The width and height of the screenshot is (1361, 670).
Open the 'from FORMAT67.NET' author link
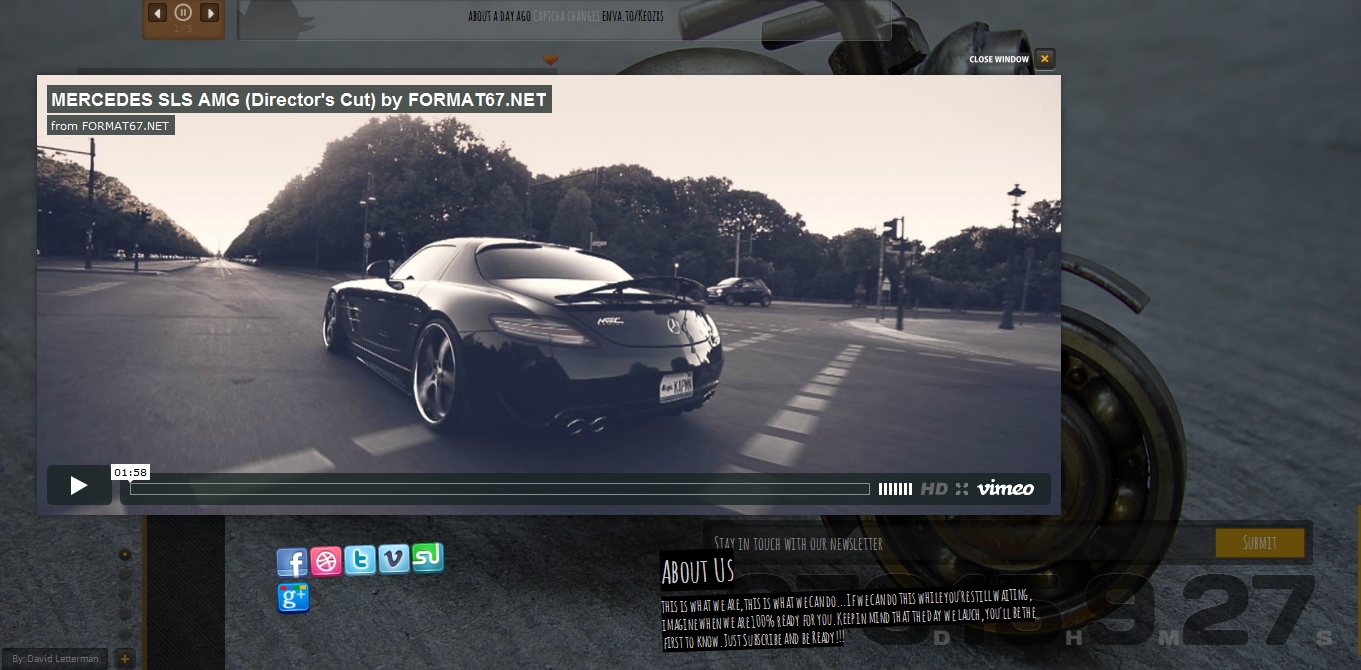111,126
